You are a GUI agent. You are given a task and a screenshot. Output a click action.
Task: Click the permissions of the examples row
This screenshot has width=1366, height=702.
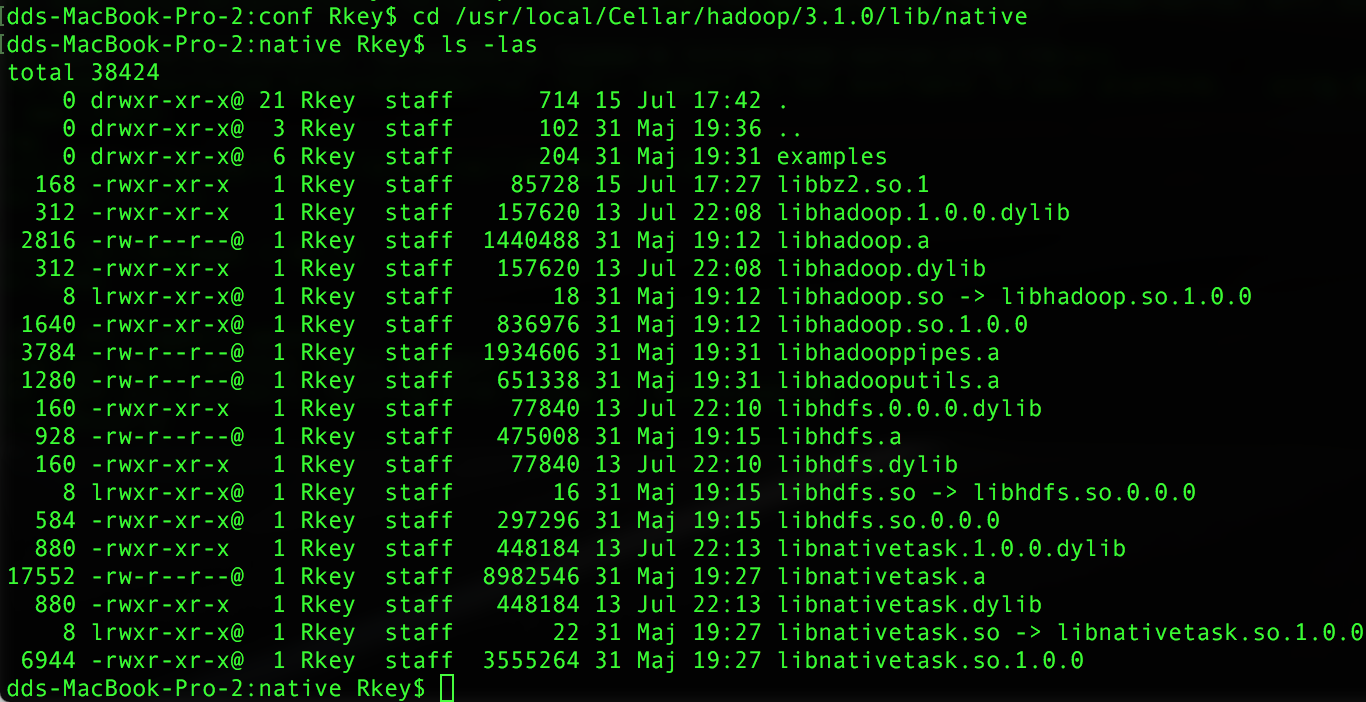click(167, 157)
